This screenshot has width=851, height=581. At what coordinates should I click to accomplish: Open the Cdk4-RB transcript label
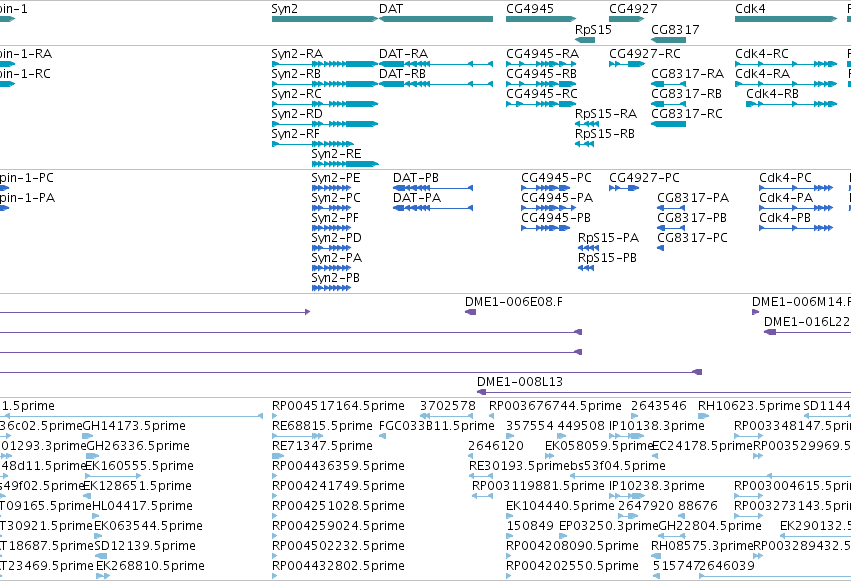click(772, 94)
